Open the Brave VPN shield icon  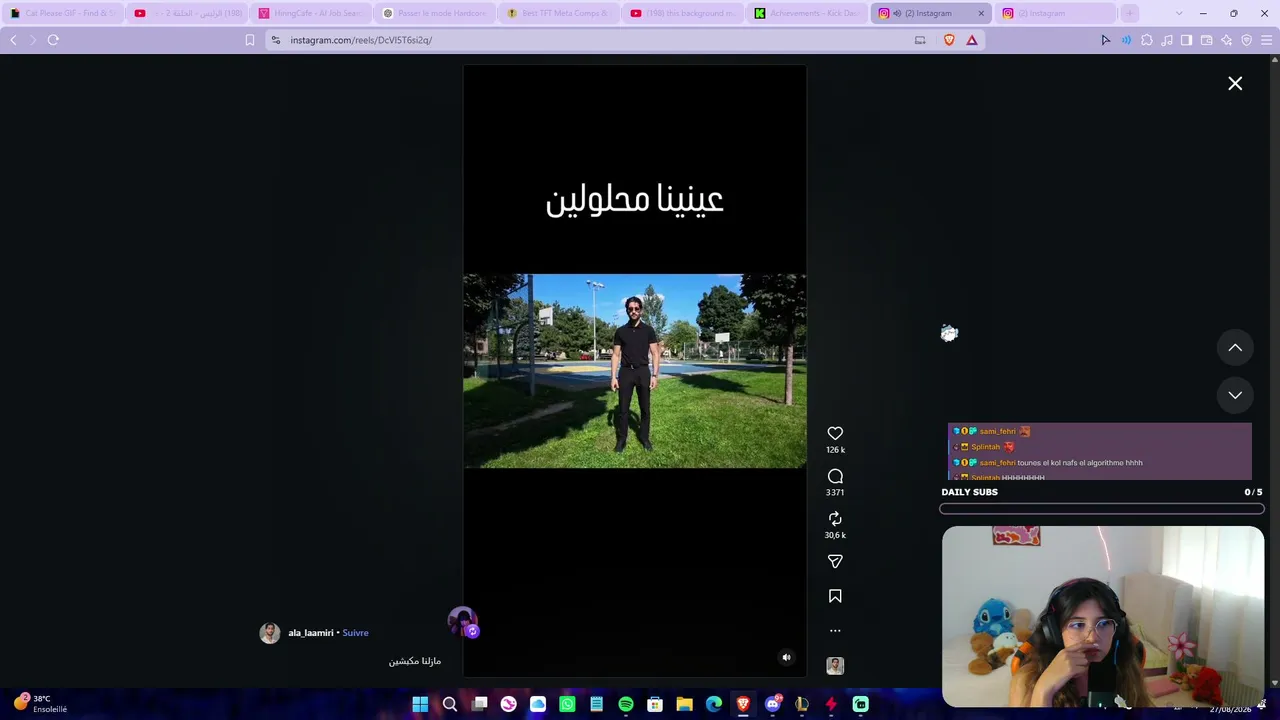pos(1247,40)
